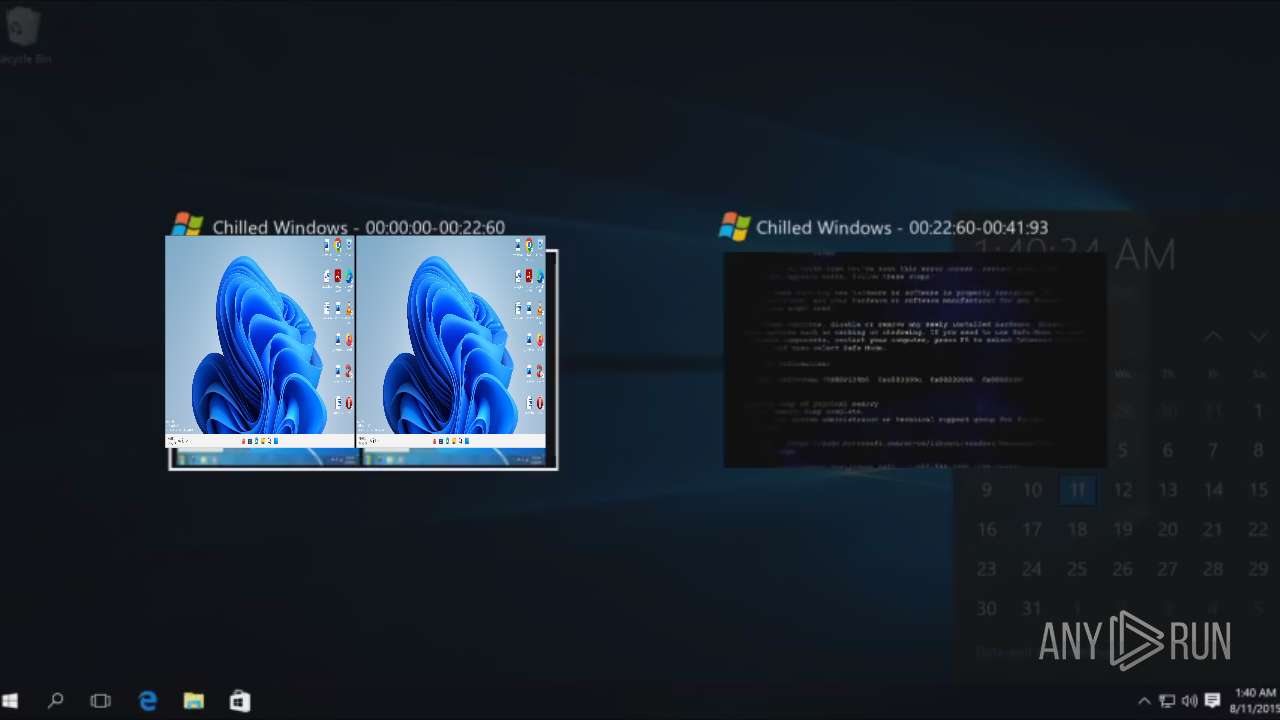This screenshot has width=1280, height=720.
Task: Click the 'Chilled Windows - 00:22:60-00:41:93' title
Action: [902, 227]
